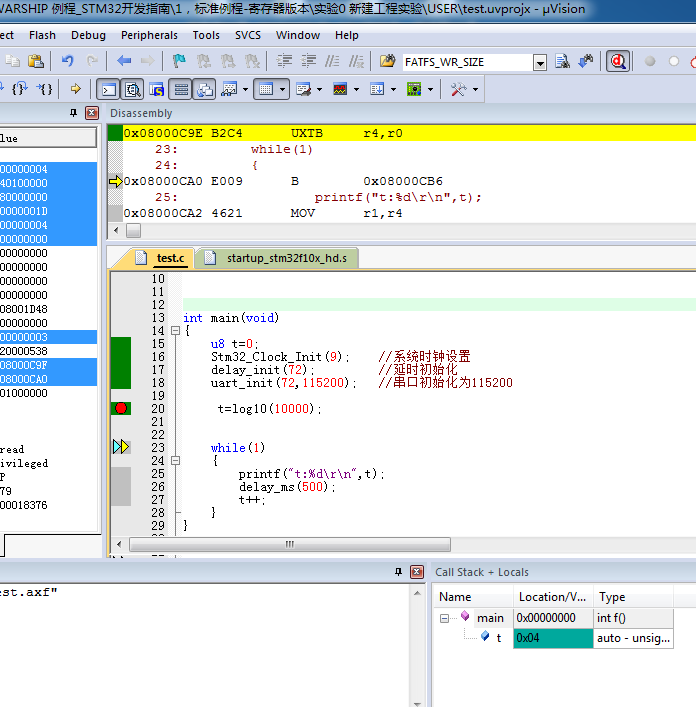Screen dimensions: 696x707
Task: Click the editor horizontal scrollbar thumb
Action: [289, 544]
